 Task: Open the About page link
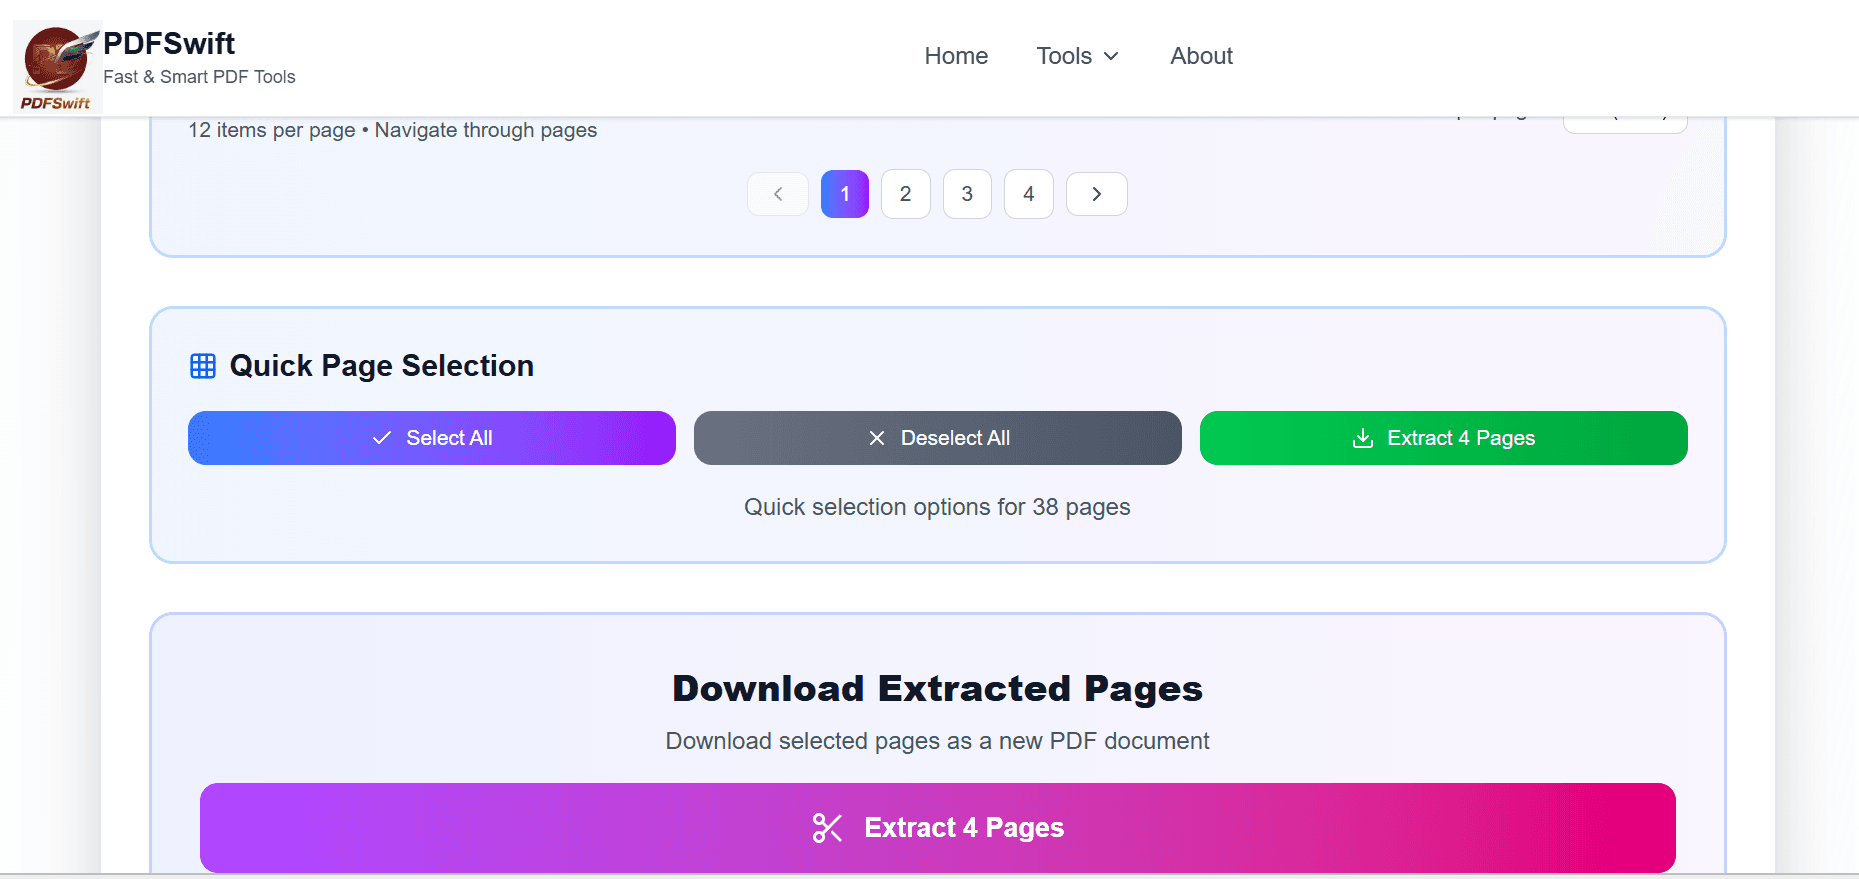click(x=1201, y=56)
